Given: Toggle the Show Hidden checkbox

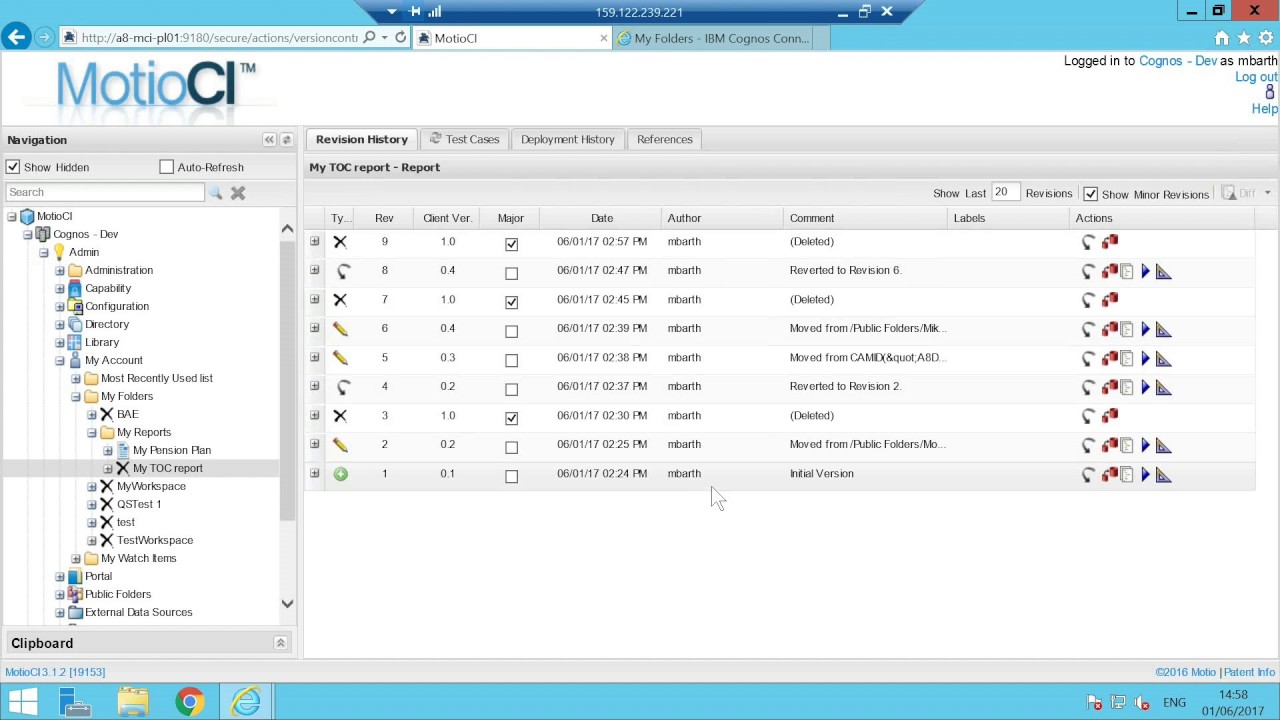Looking at the screenshot, I should 13,167.
